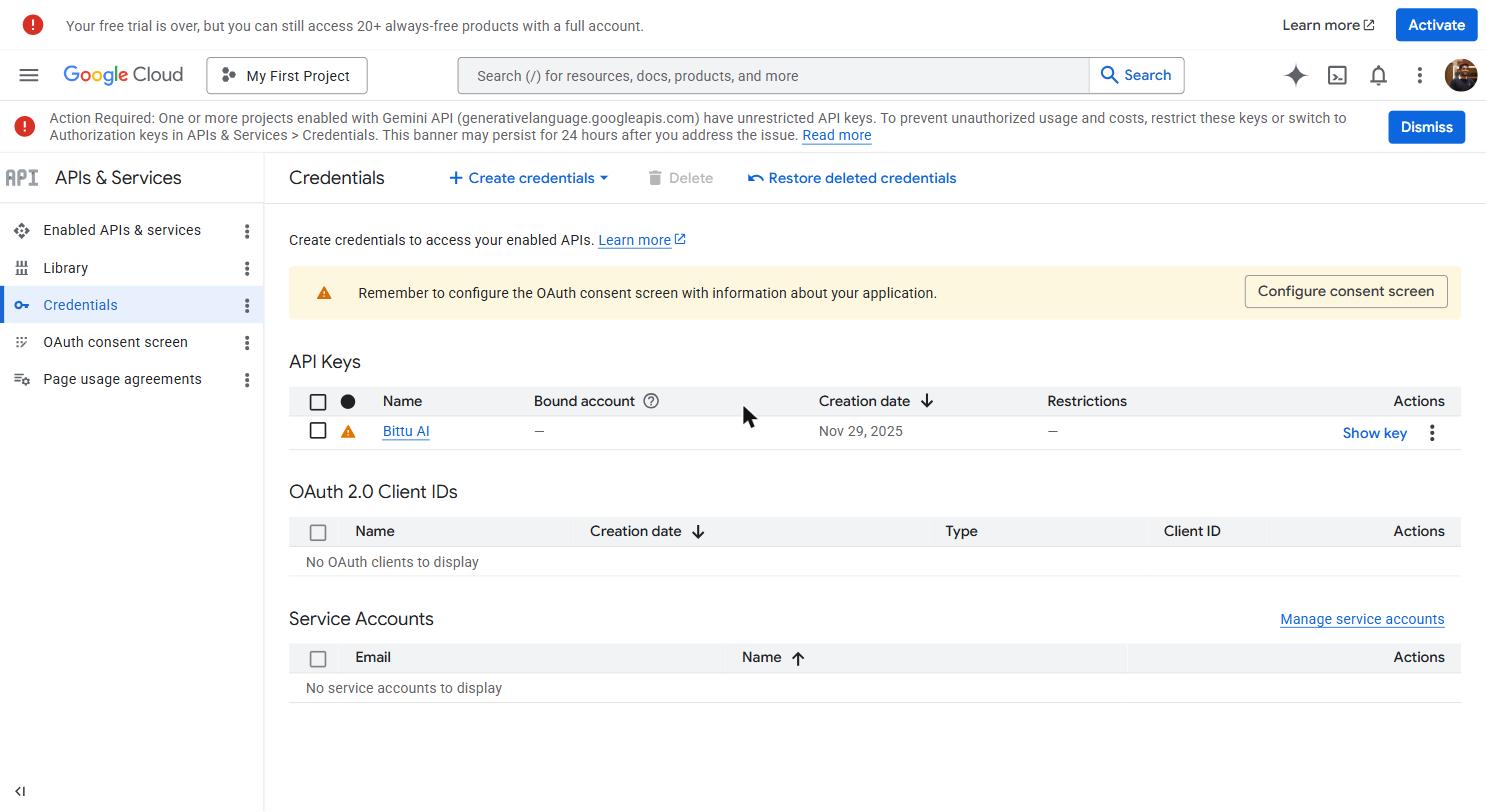Open the top bar more options menu
1486x812 pixels.
1419,75
